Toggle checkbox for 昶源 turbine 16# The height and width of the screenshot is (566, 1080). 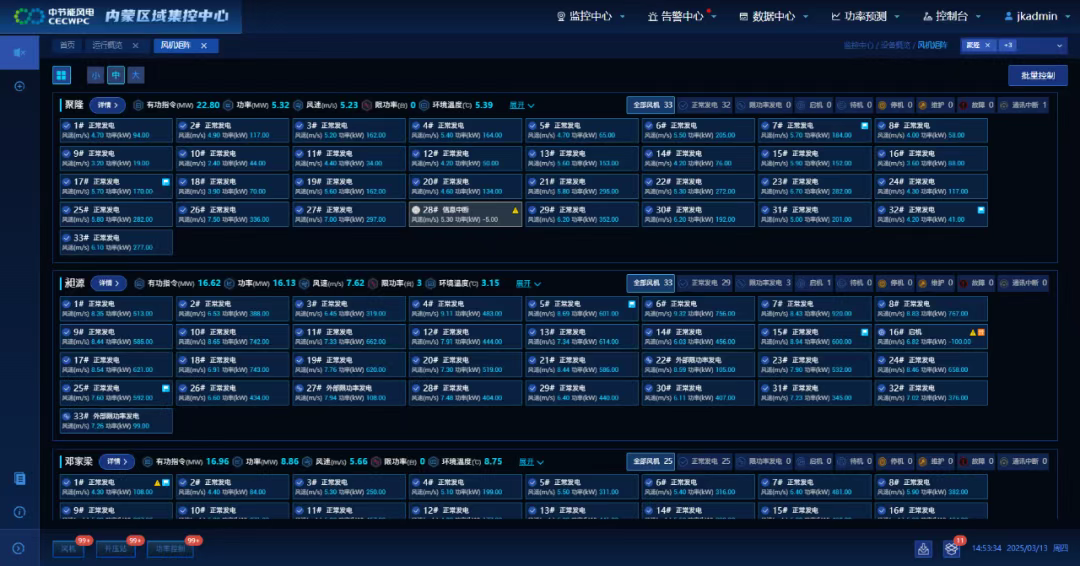pos(883,332)
